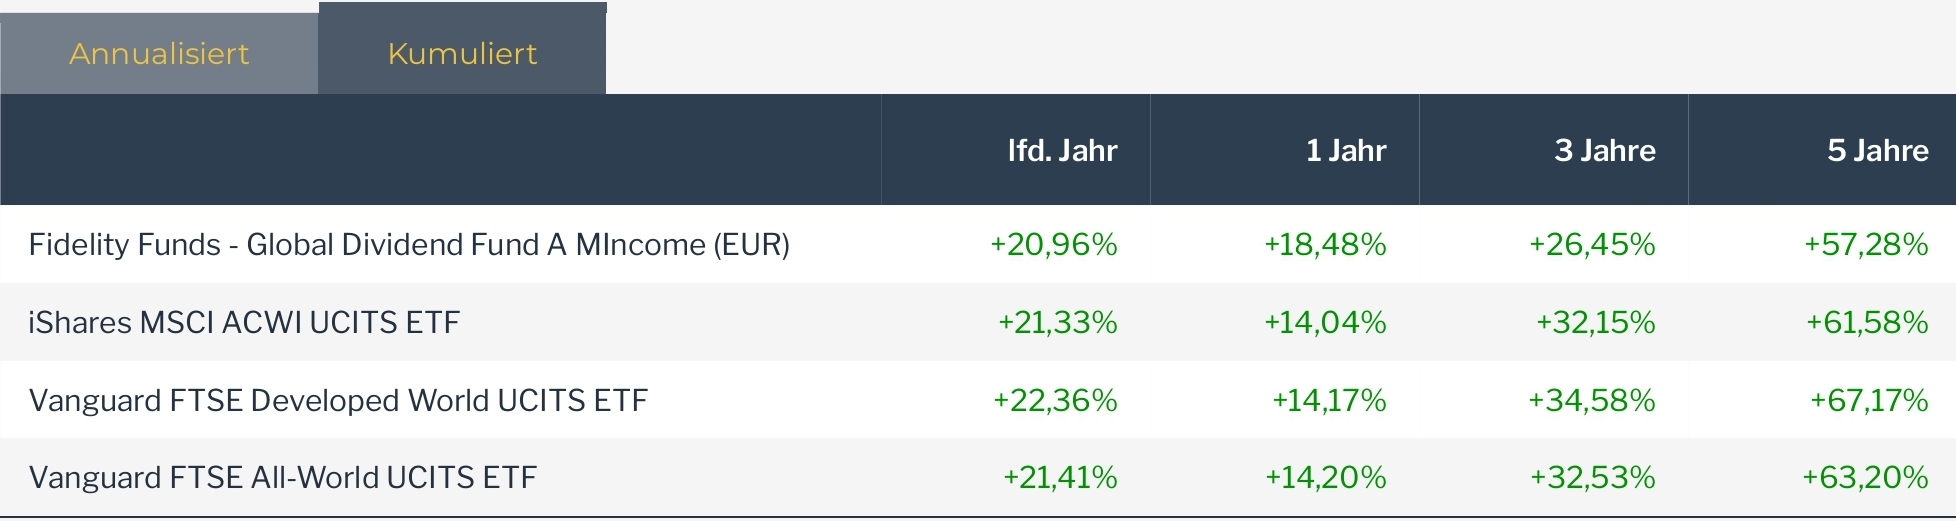Select the +67,17% five-year value
Screen dimensions: 1956x521
click(1868, 400)
